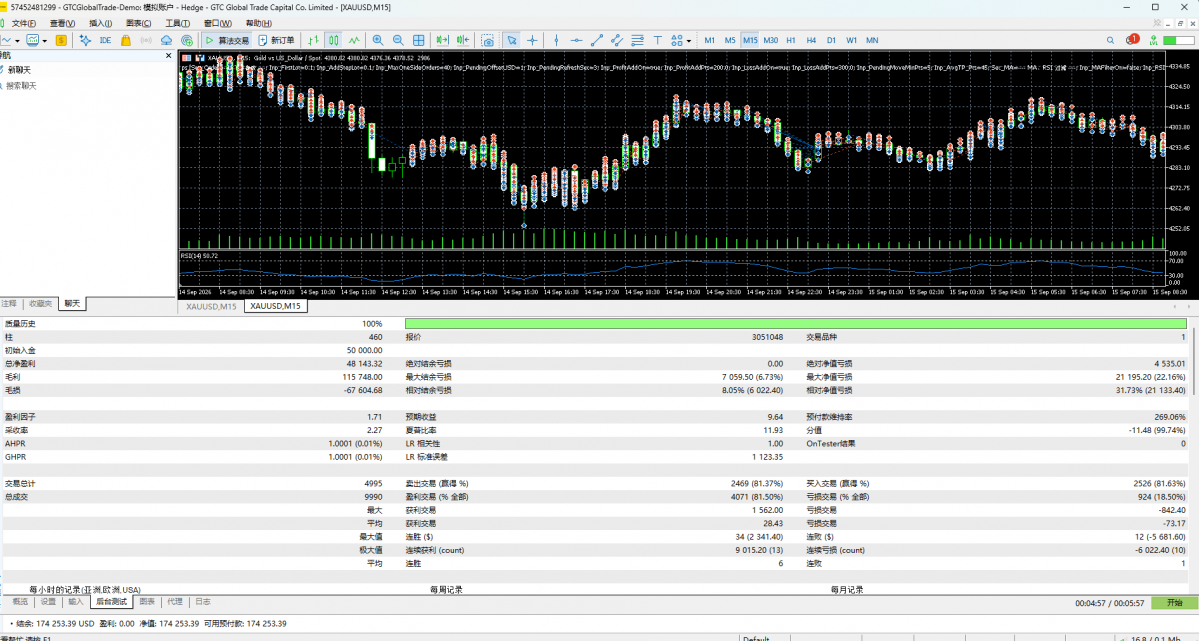Viewport: 1199px width, 641px height.
Task: Insert Fibonacci retracement lines tool
Action: pyautogui.click(x=637, y=40)
